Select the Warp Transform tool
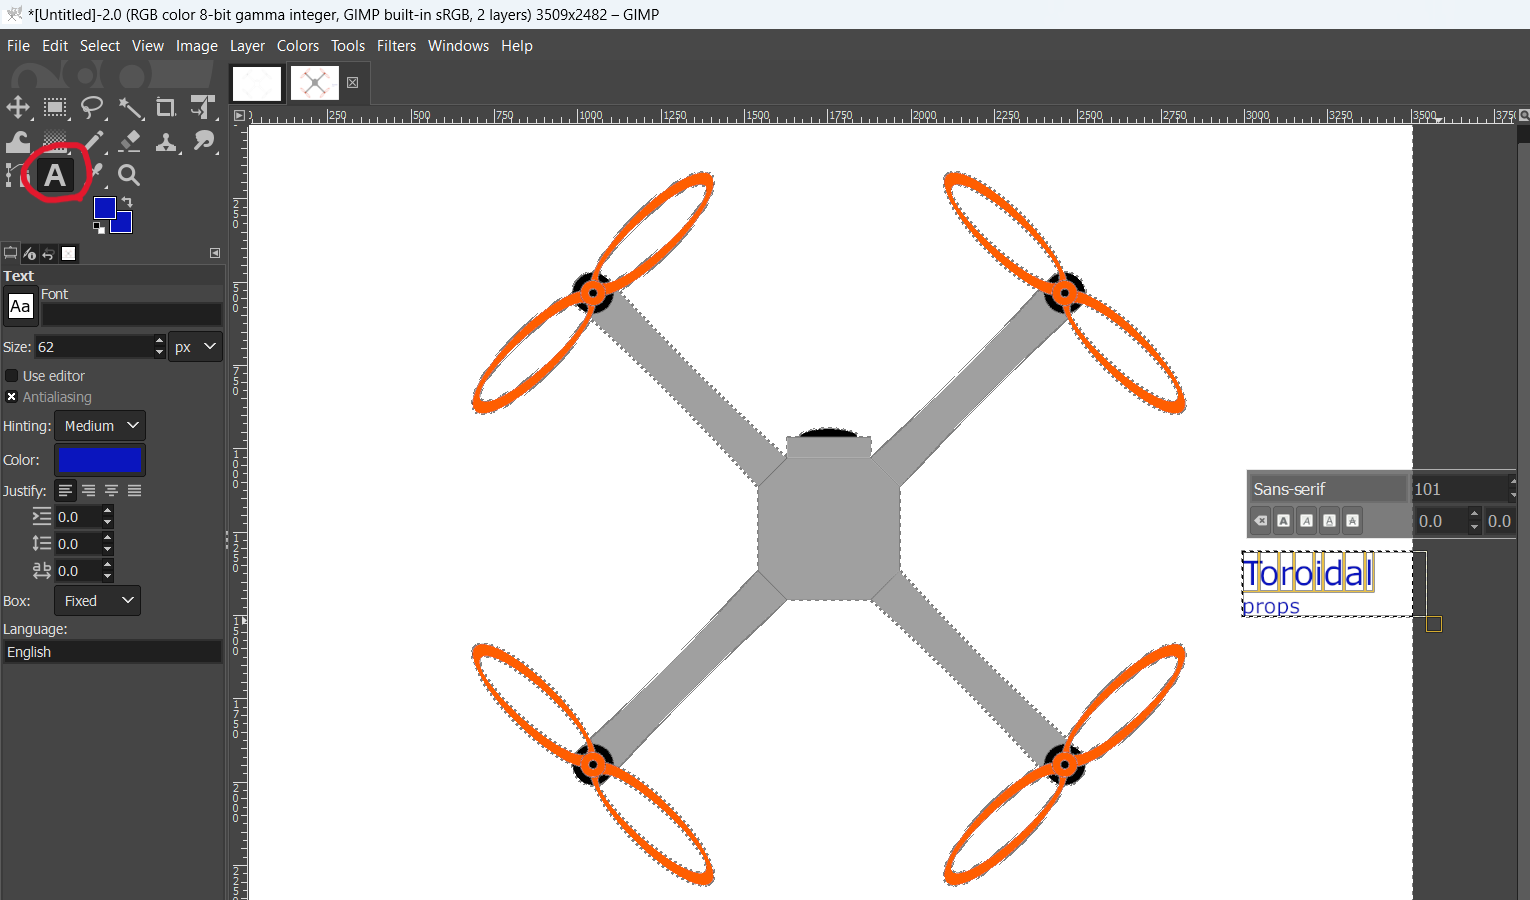The height and width of the screenshot is (900, 1530). 18,142
